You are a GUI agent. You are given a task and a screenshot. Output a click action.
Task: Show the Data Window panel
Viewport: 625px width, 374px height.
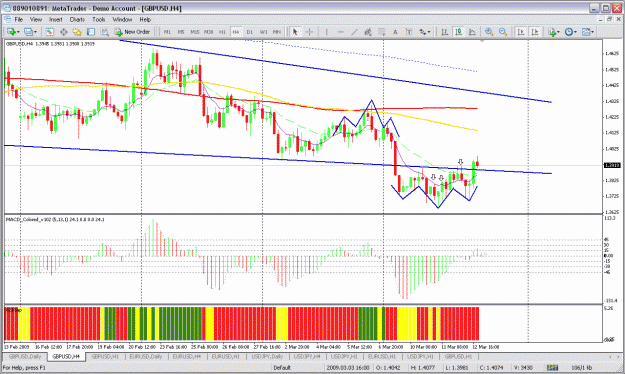pos(63,32)
